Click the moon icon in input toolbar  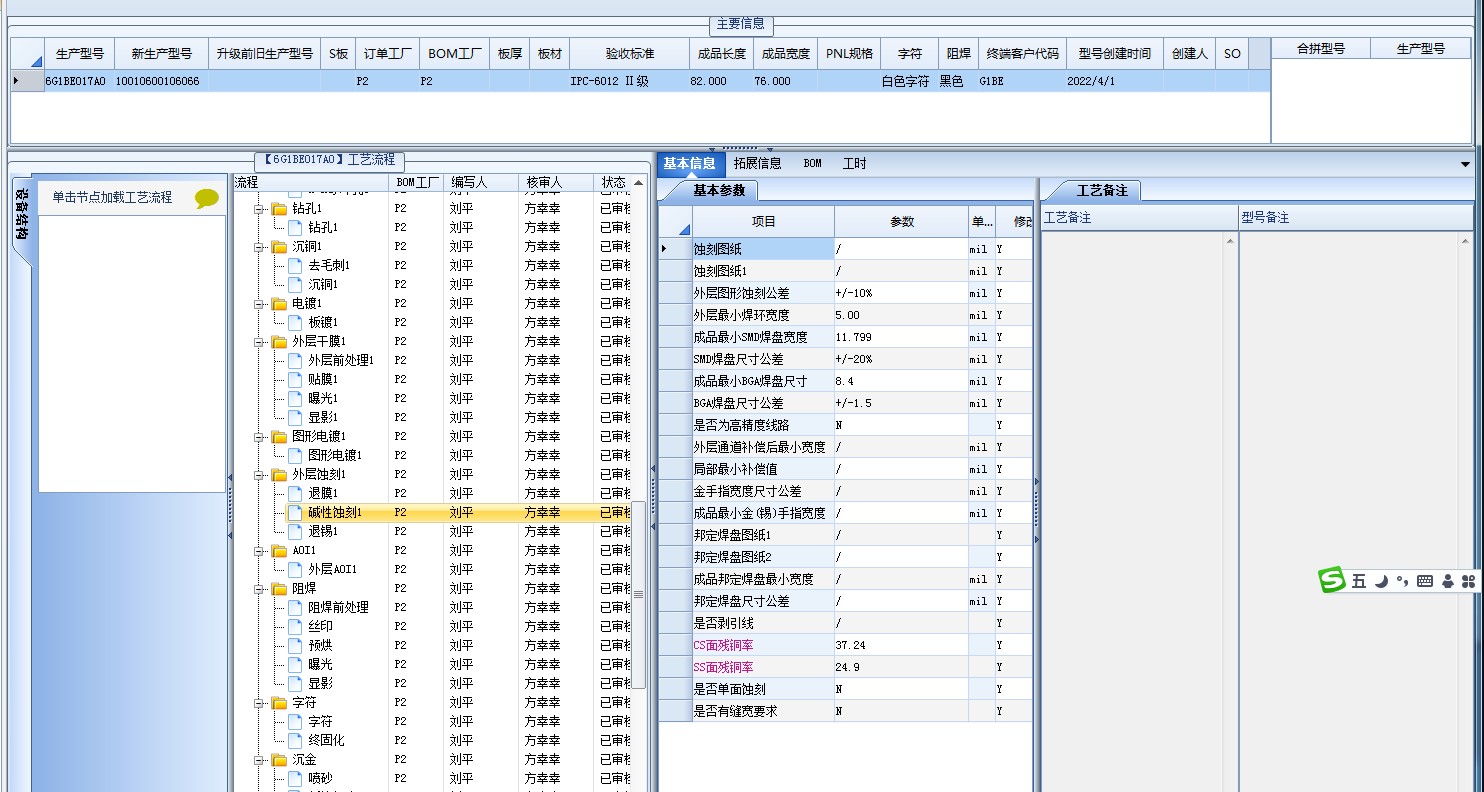pos(1380,581)
